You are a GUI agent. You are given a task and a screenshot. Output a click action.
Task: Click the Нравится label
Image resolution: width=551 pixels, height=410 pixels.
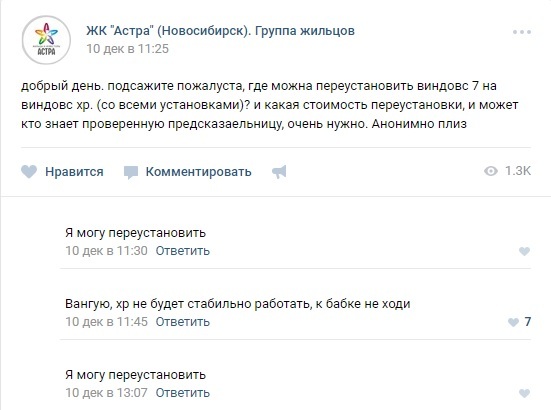pos(74,171)
